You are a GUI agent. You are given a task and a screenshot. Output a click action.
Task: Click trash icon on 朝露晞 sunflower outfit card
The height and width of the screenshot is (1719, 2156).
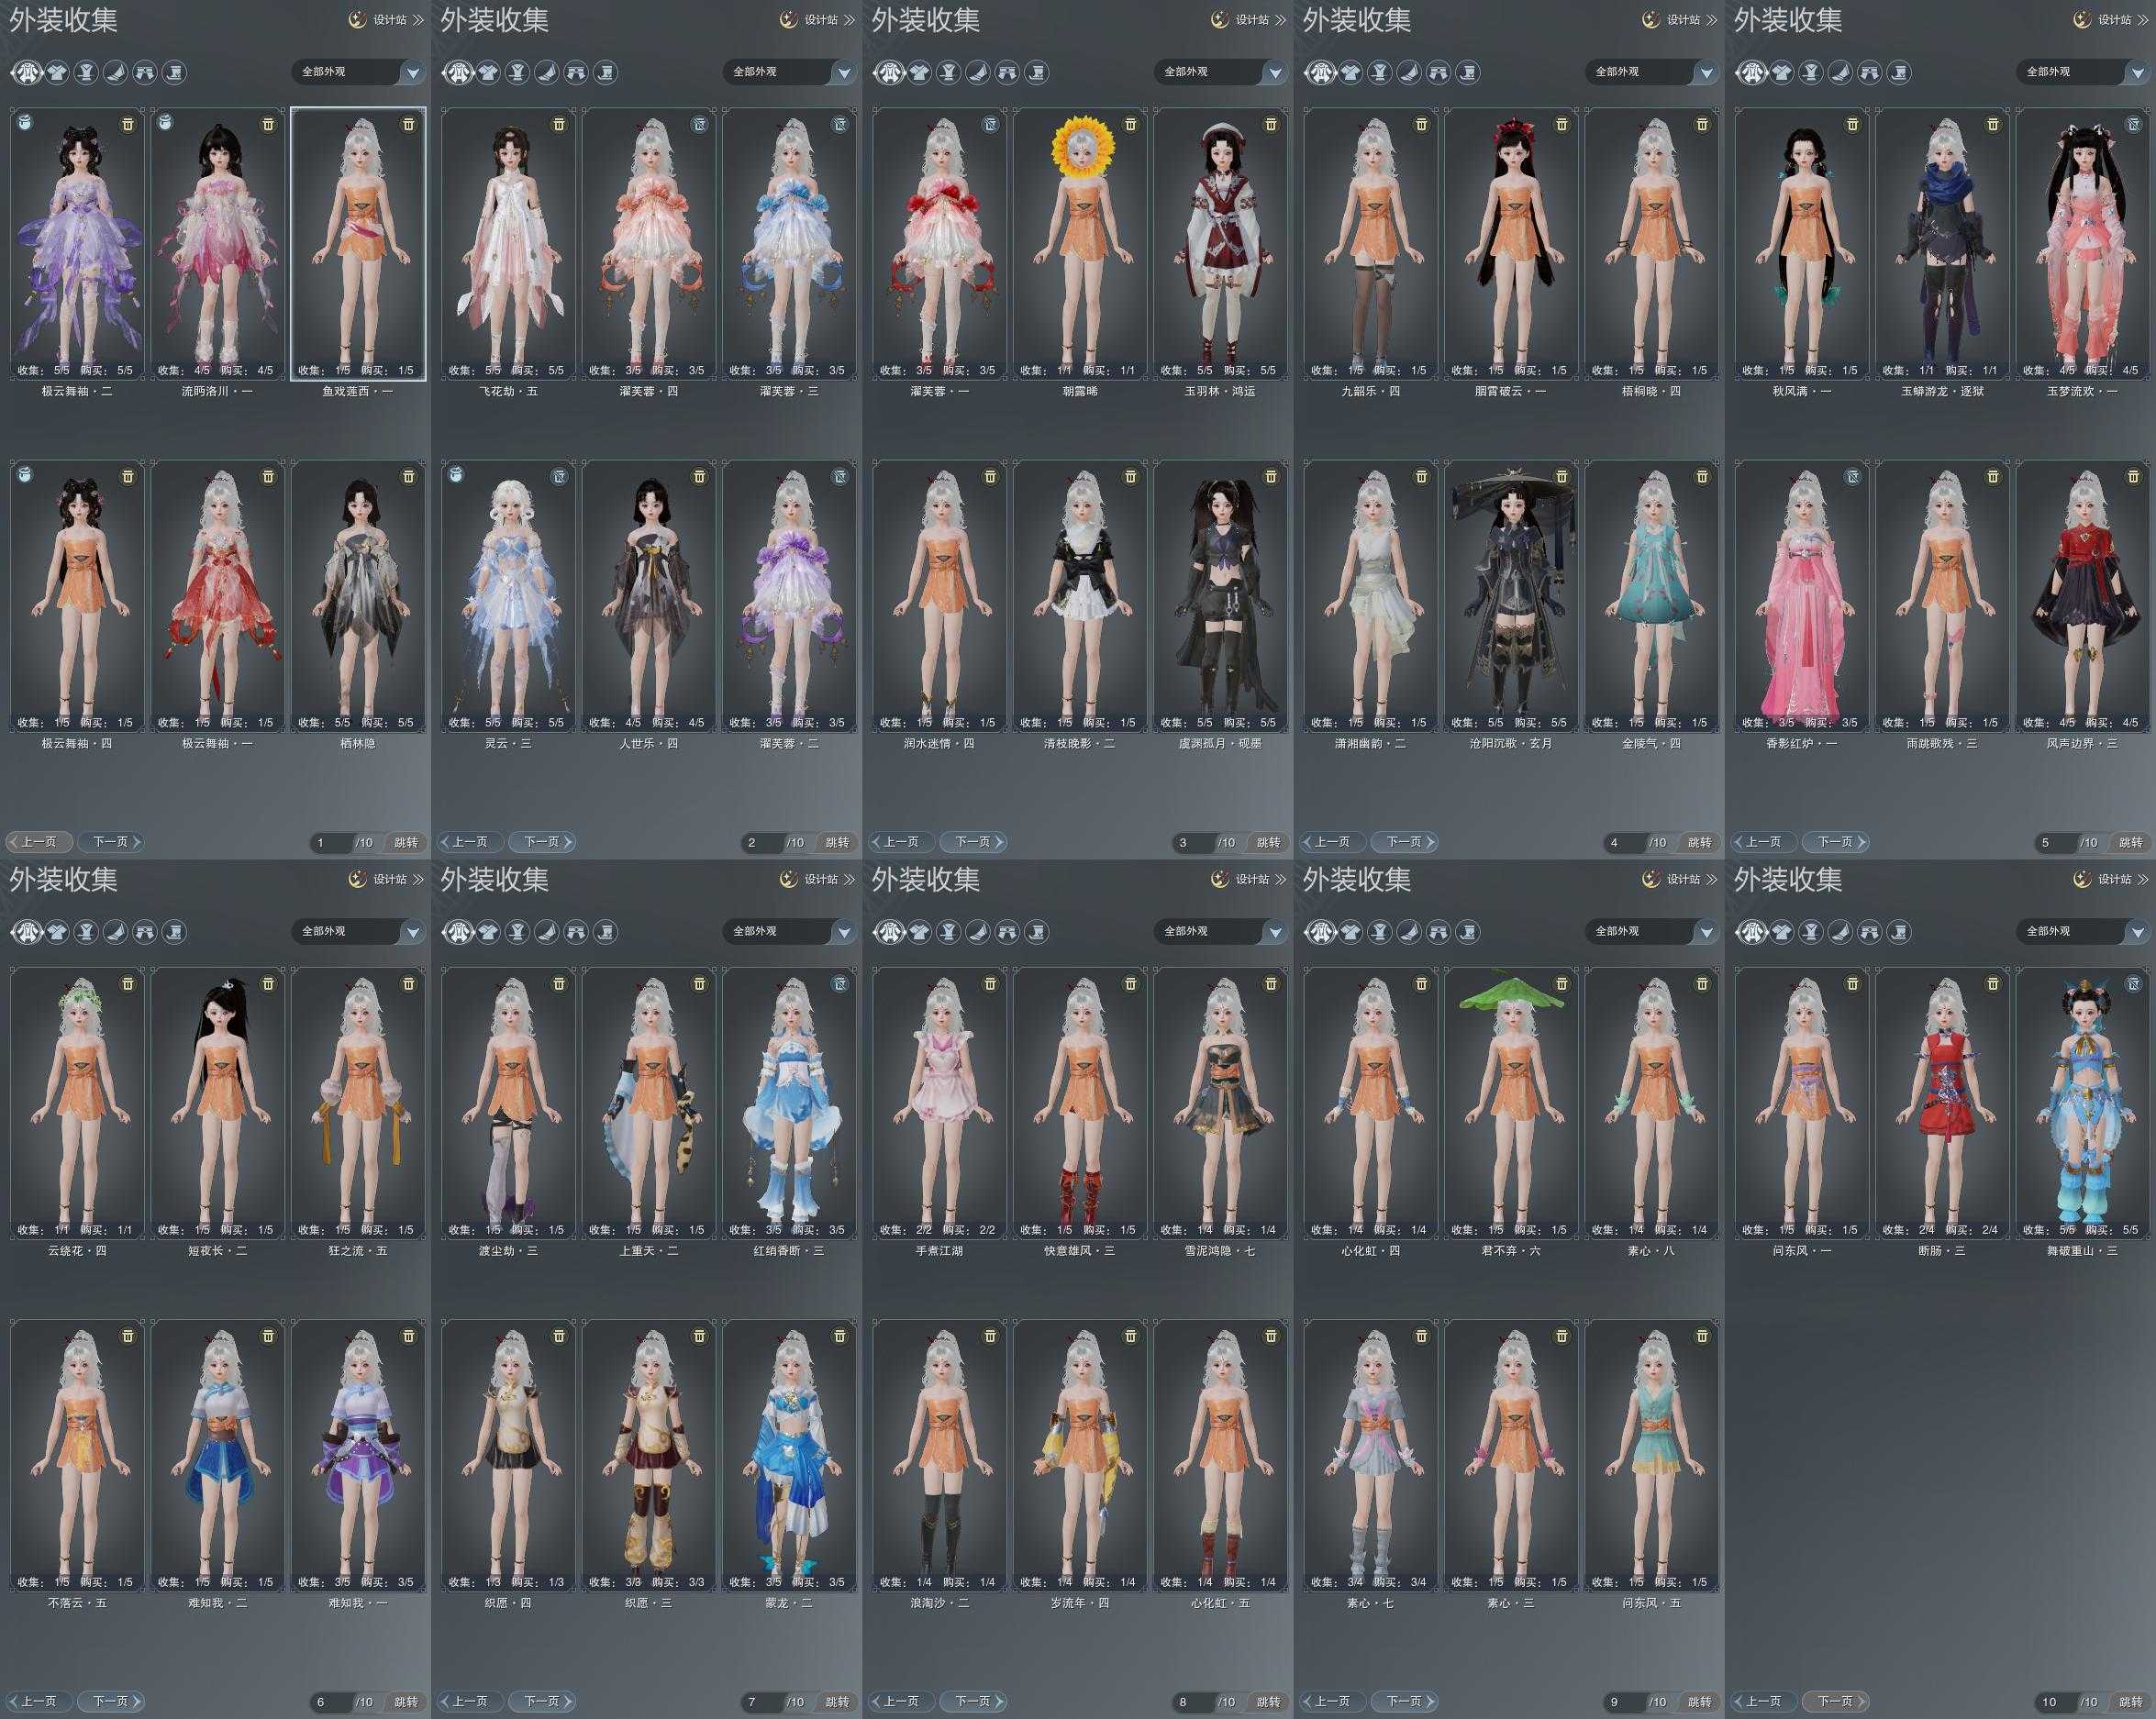[x=1130, y=124]
